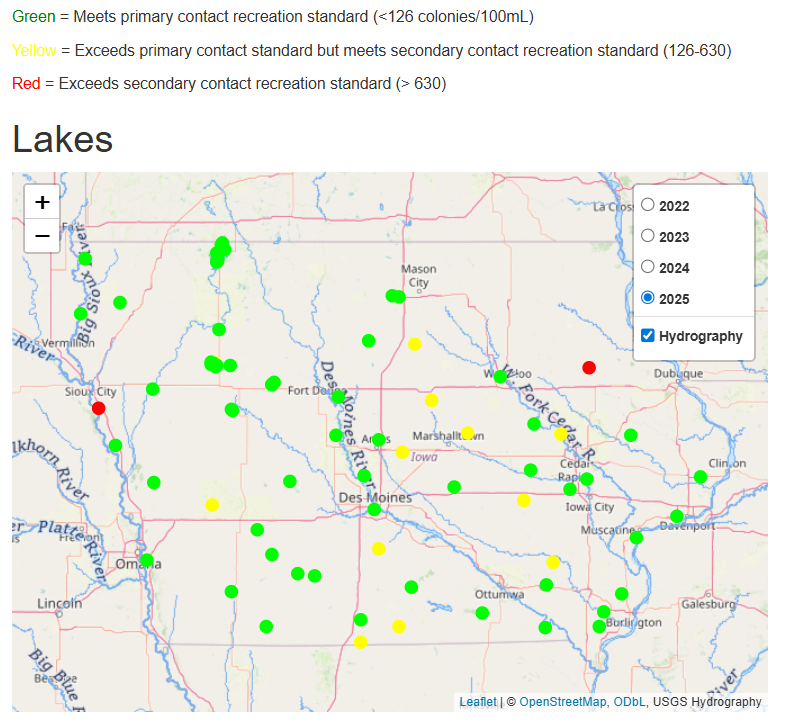Select the 2022 radio button
Screen dimensions: 793x725
tap(648, 205)
